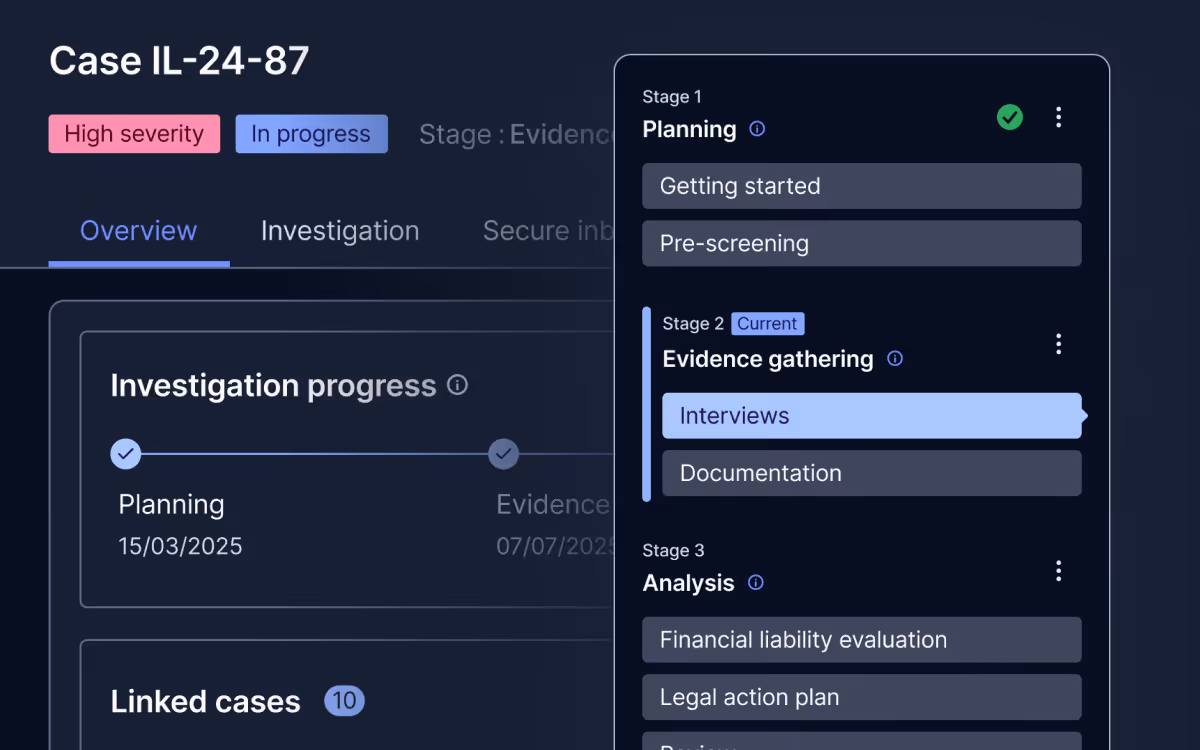Click the green completed checkmark on Stage 1
Image resolution: width=1200 pixels, height=750 pixels.
click(x=1009, y=117)
